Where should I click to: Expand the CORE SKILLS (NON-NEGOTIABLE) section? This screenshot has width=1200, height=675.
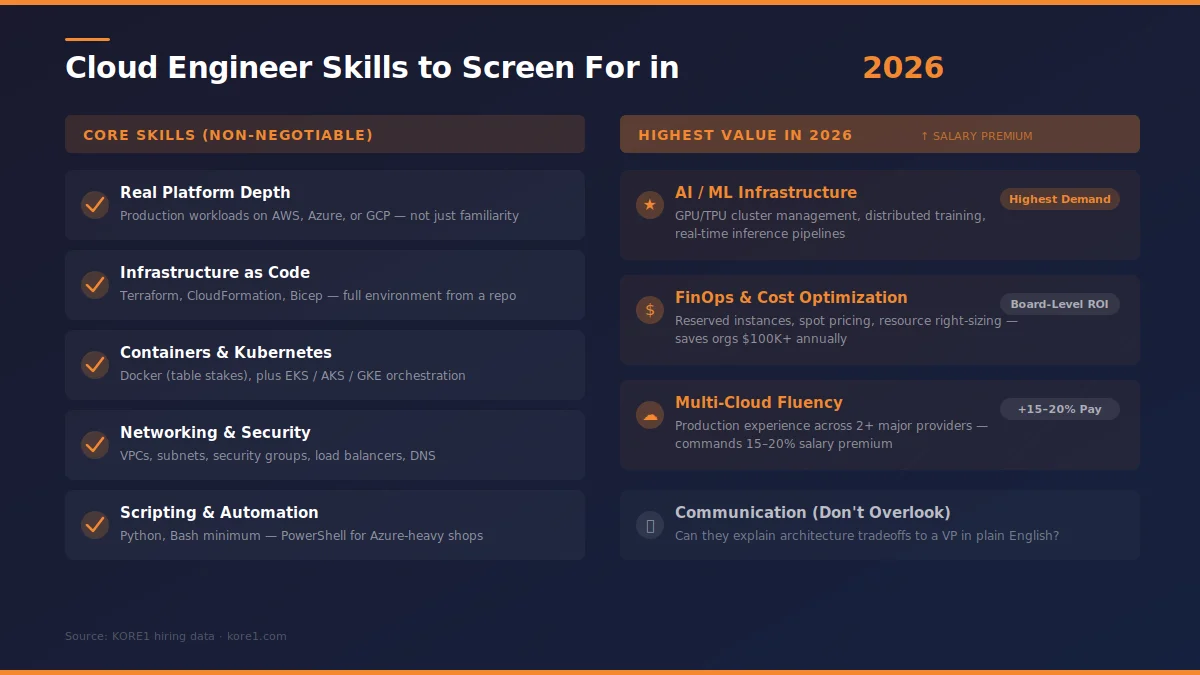click(324, 134)
